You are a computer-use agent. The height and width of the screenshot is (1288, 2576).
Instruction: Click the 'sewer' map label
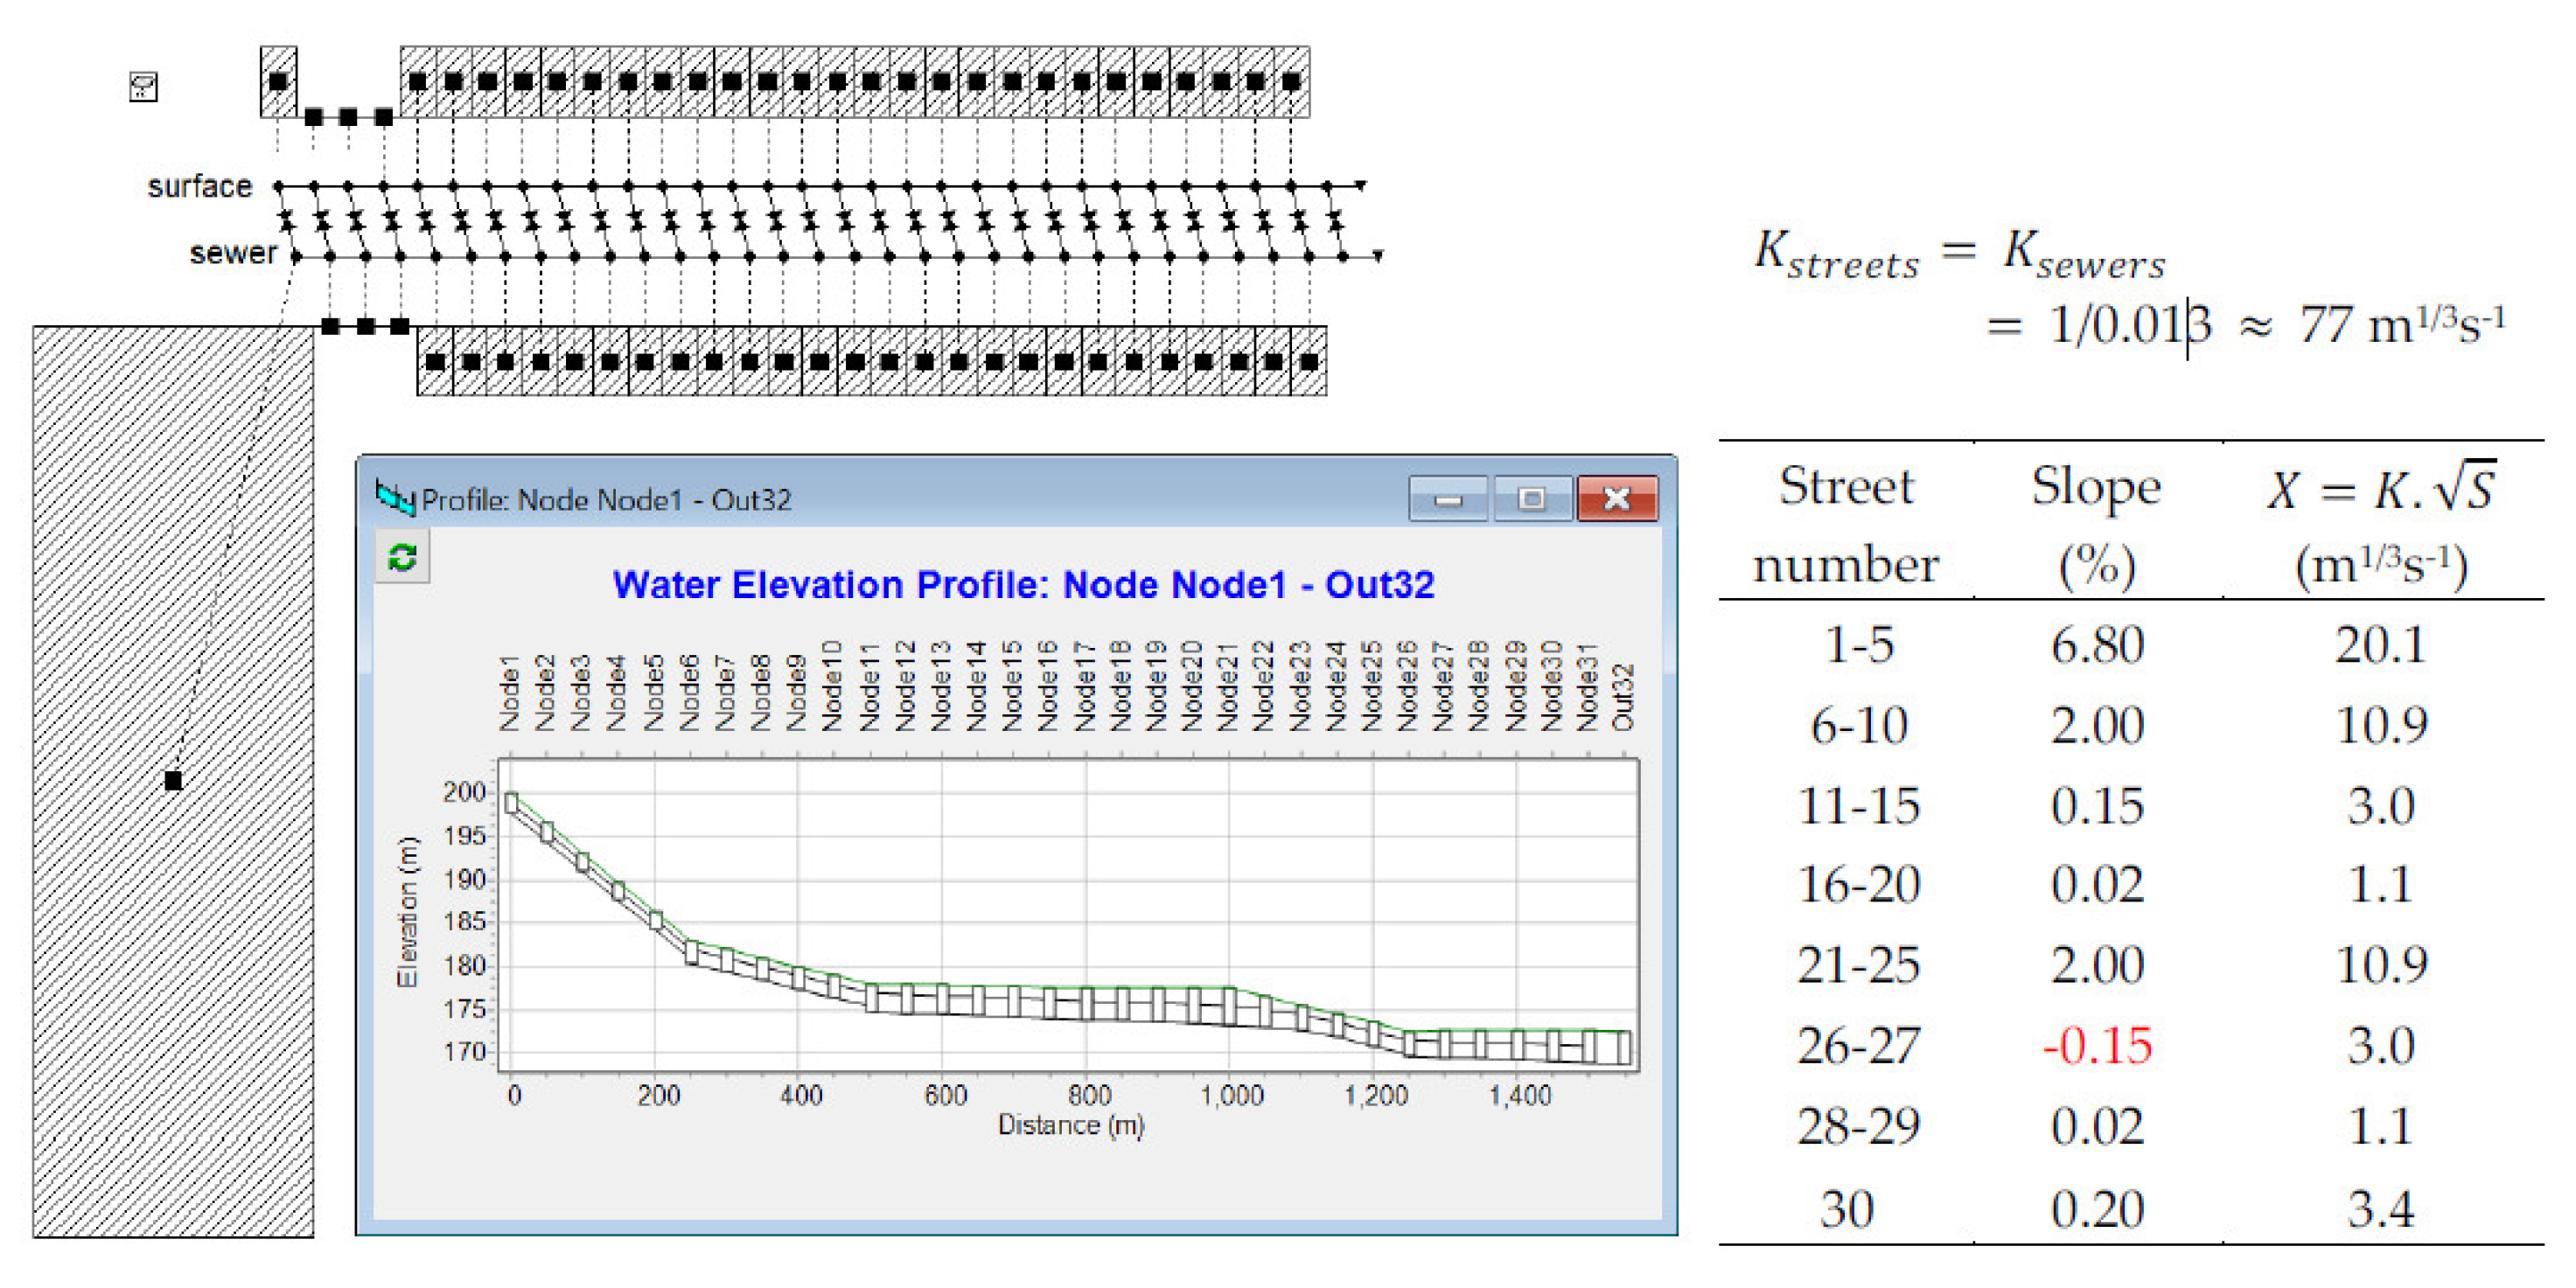point(233,253)
